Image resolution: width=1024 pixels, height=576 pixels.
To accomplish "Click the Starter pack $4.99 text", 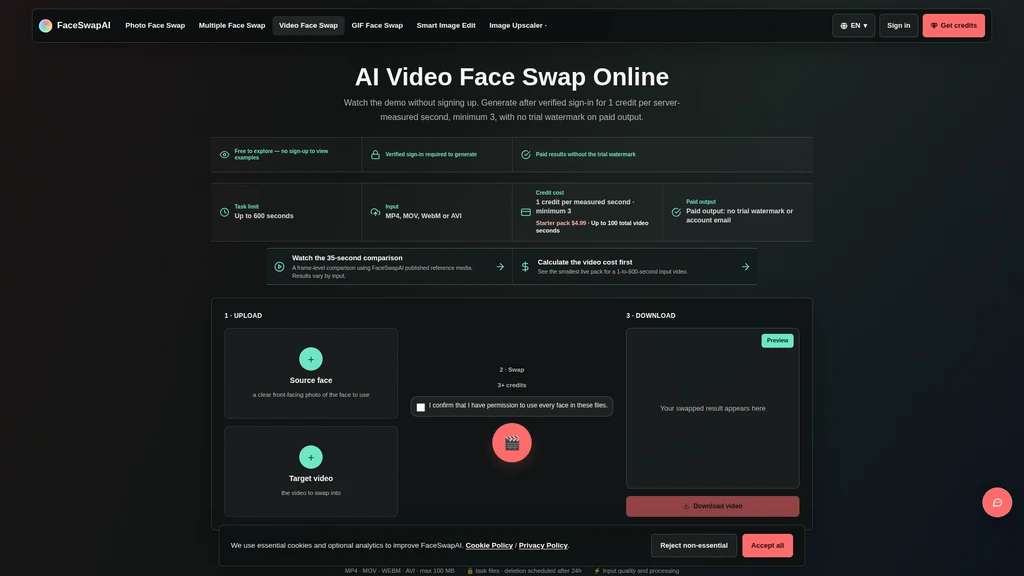I will point(561,223).
